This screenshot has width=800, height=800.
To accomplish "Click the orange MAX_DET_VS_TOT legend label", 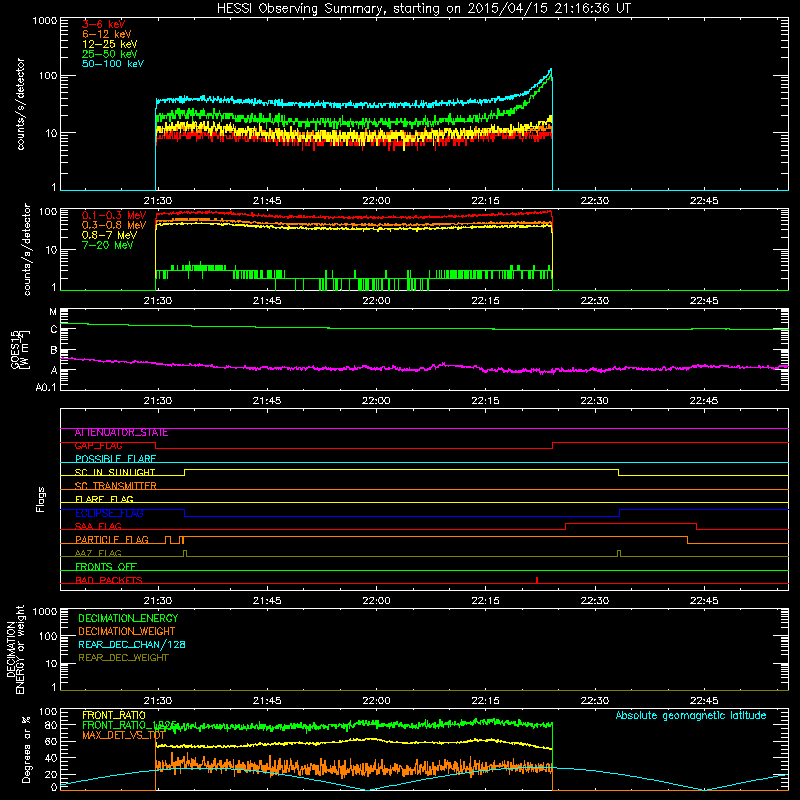I will coord(123,735).
